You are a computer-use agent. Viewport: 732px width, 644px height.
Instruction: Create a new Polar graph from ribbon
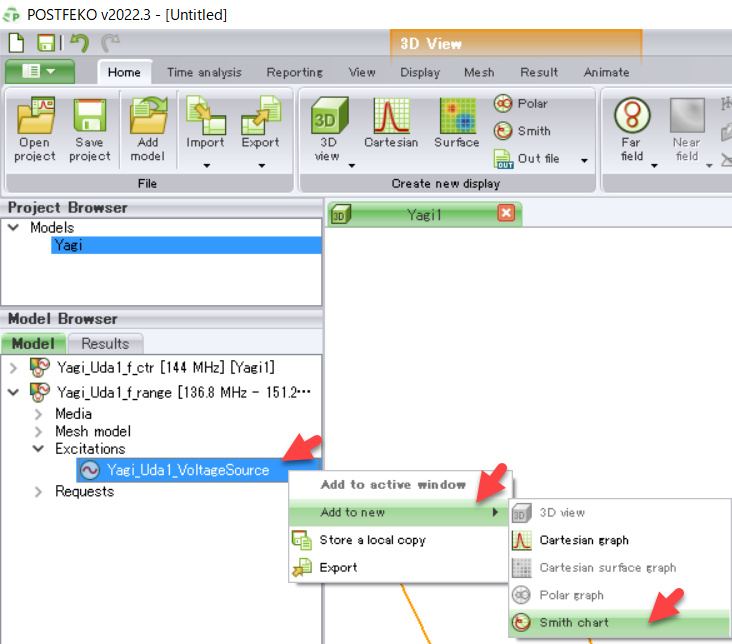[521, 103]
